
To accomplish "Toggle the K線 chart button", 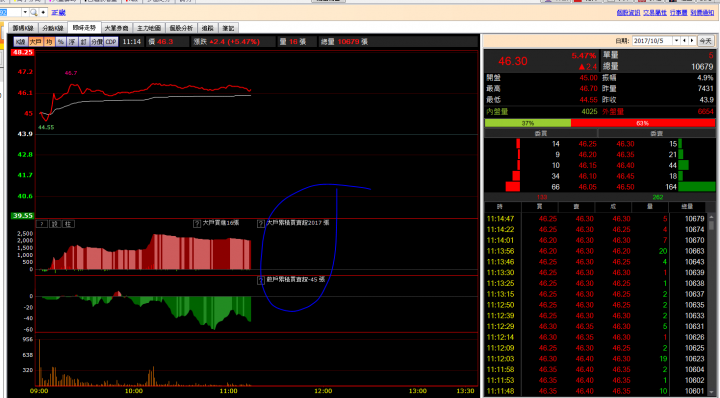I will pyautogui.click(x=21, y=42).
